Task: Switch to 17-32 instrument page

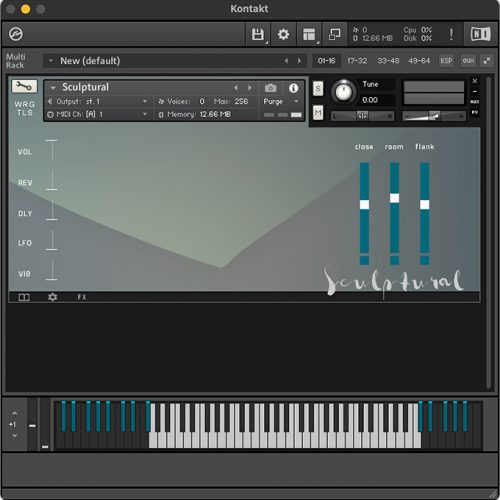Action: 357,61
